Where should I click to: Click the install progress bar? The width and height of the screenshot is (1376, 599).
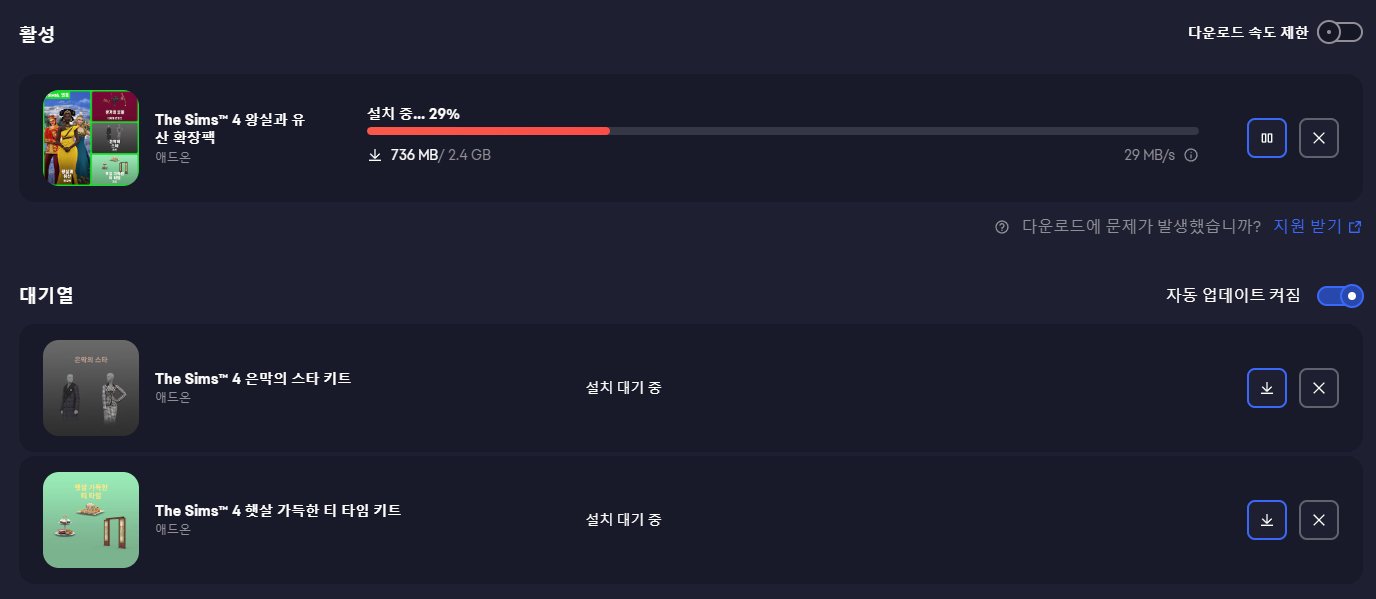[782, 131]
